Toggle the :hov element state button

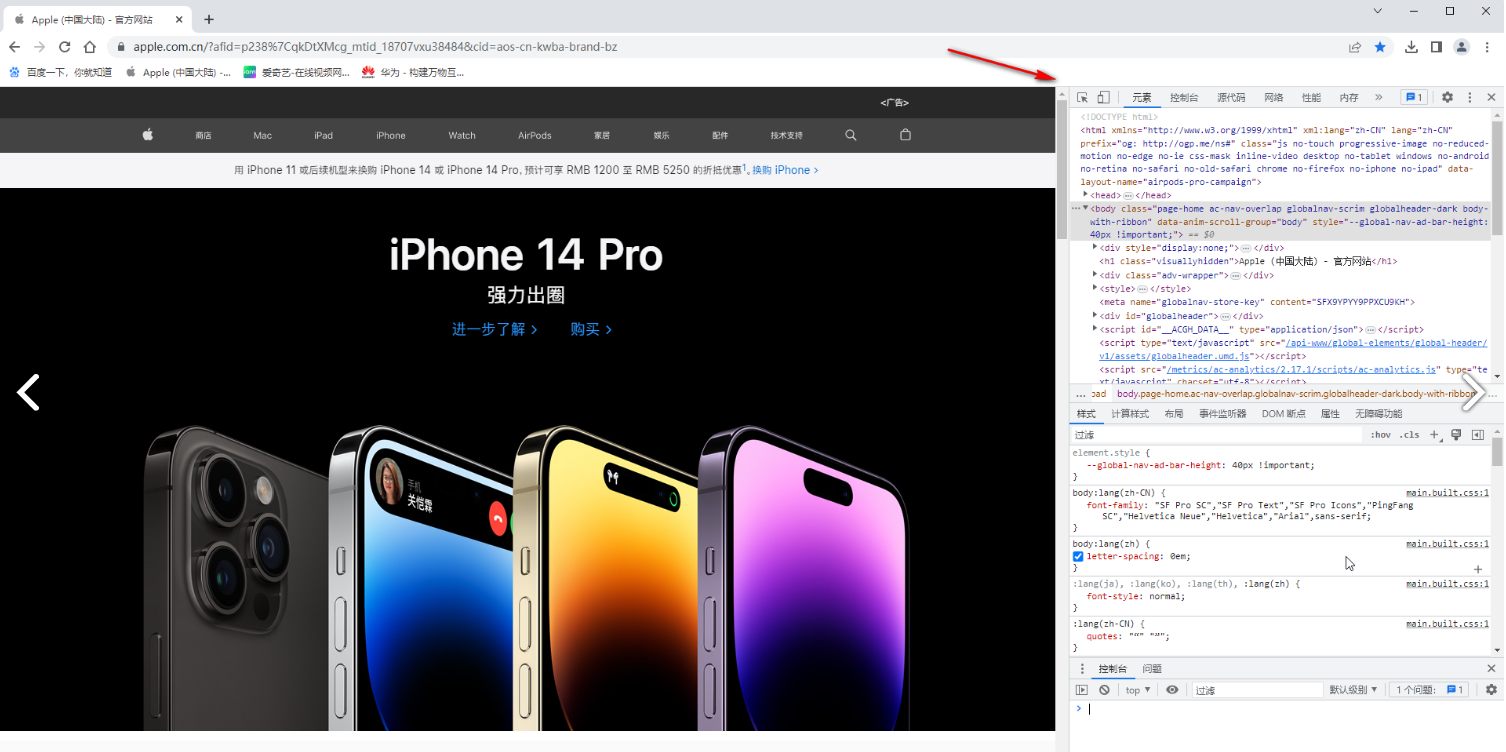pyautogui.click(x=1380, y=435)
